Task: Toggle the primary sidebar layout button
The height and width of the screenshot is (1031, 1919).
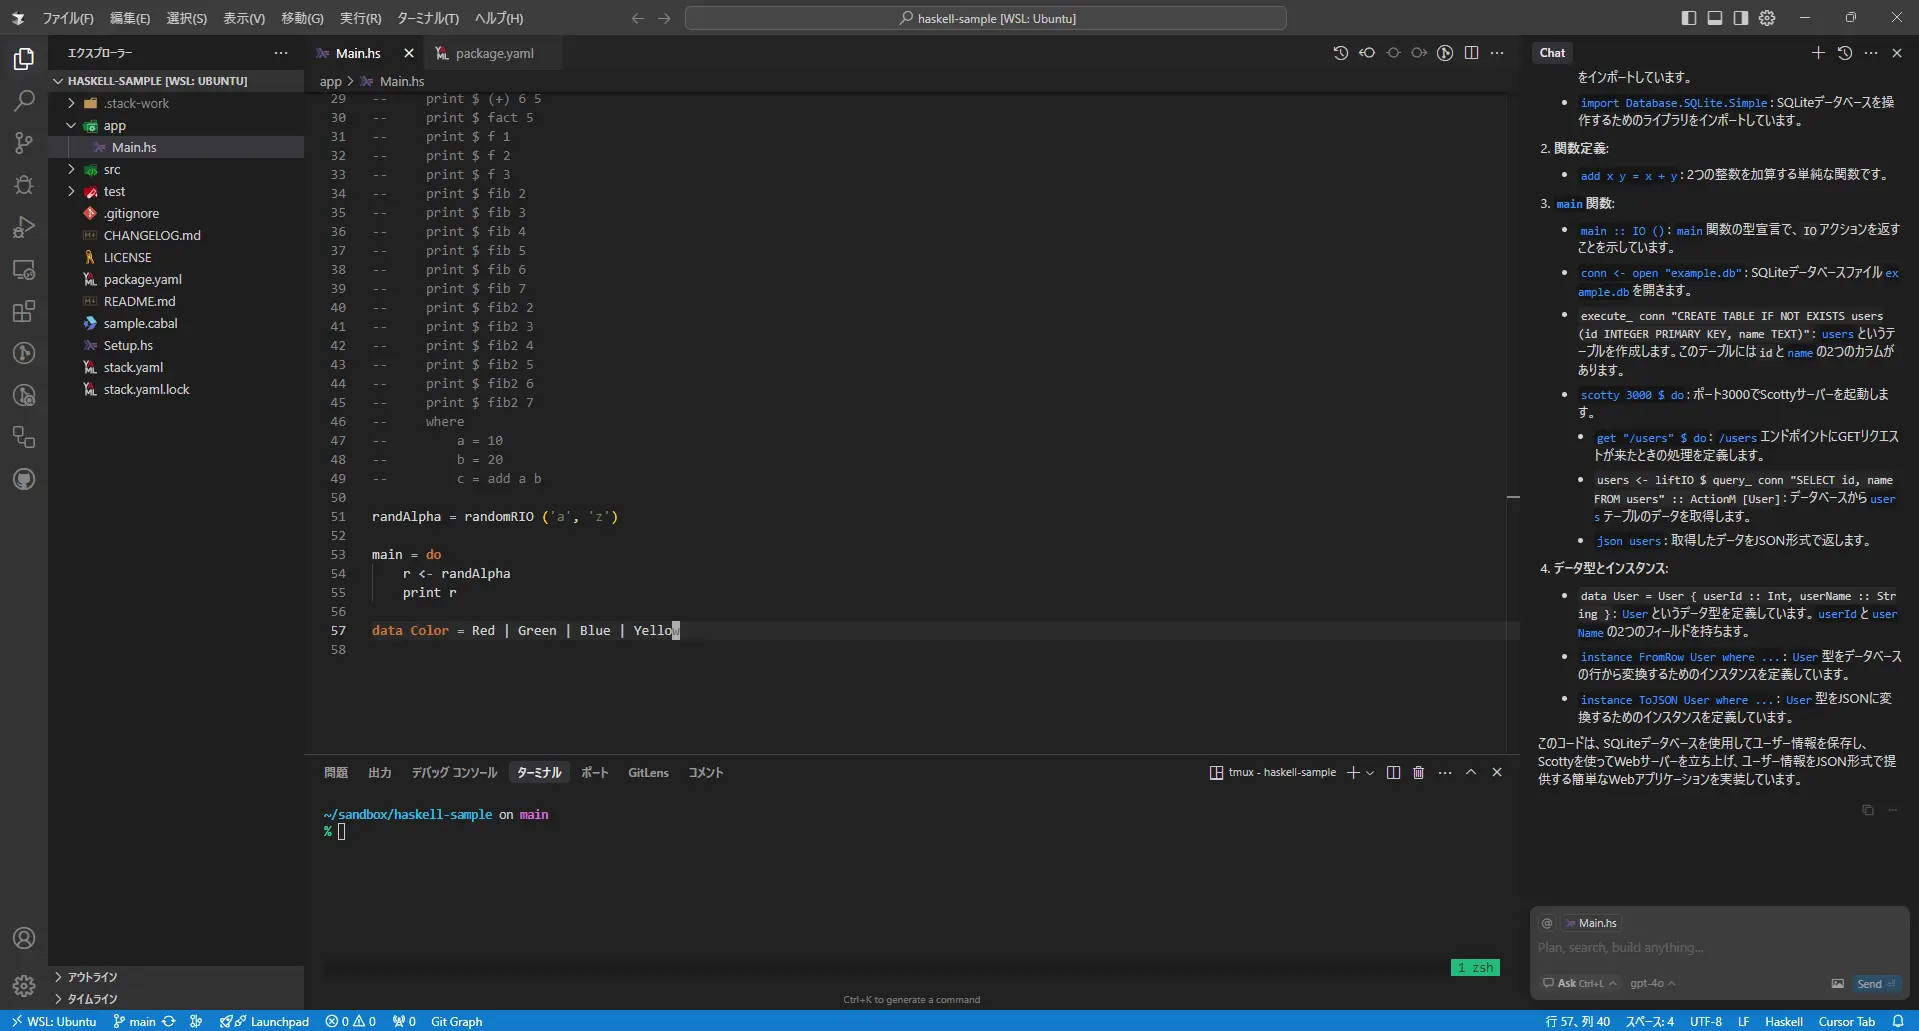Action: pyautogui.click(x=1689, y=18)
